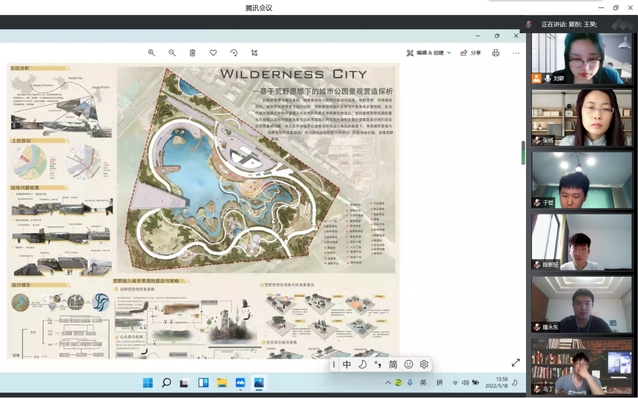Open volume speaker tray icon
The image size is (638, 398).
click(x=465, y=383)
